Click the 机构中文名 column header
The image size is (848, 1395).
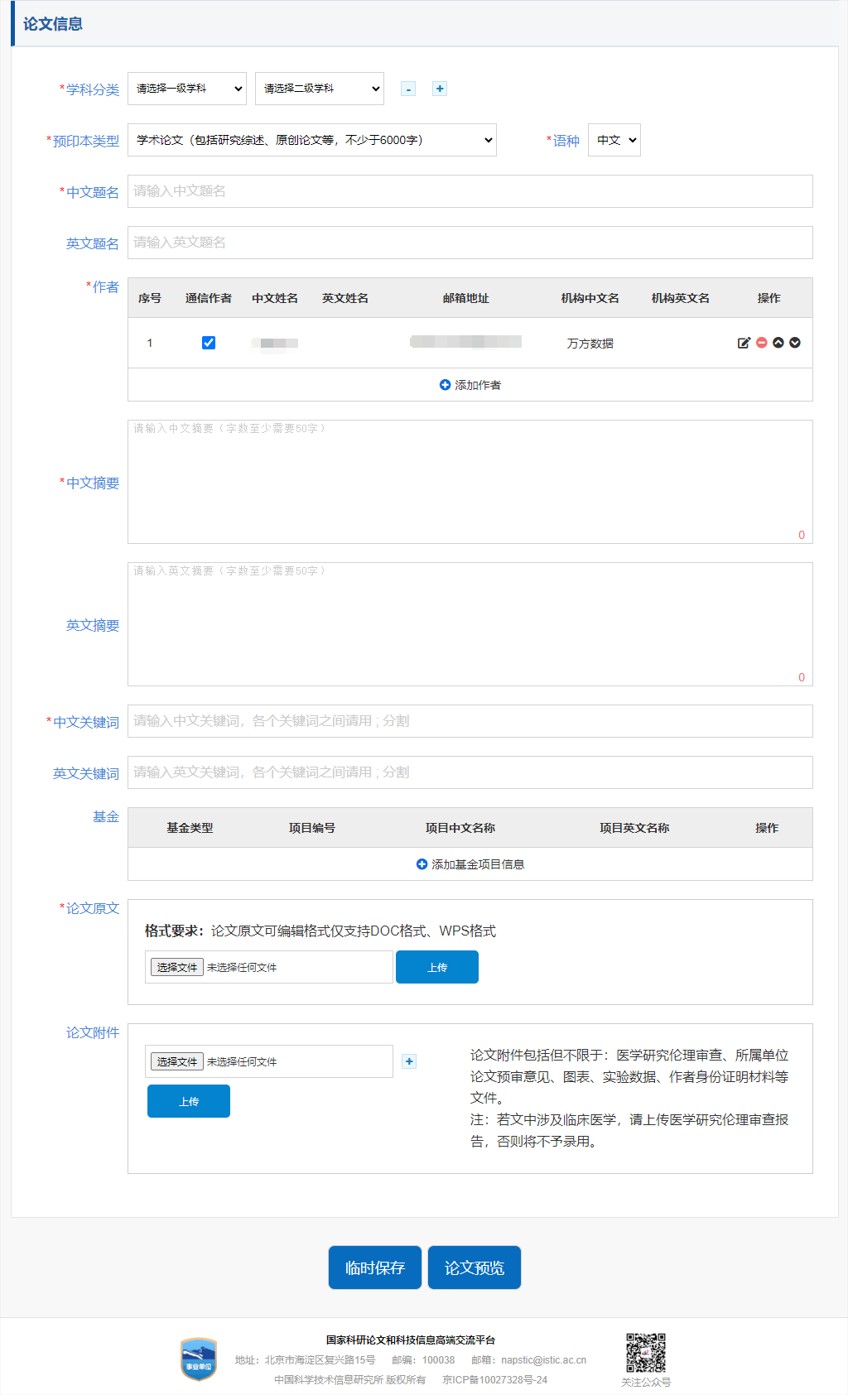click(x=590, y=298)
